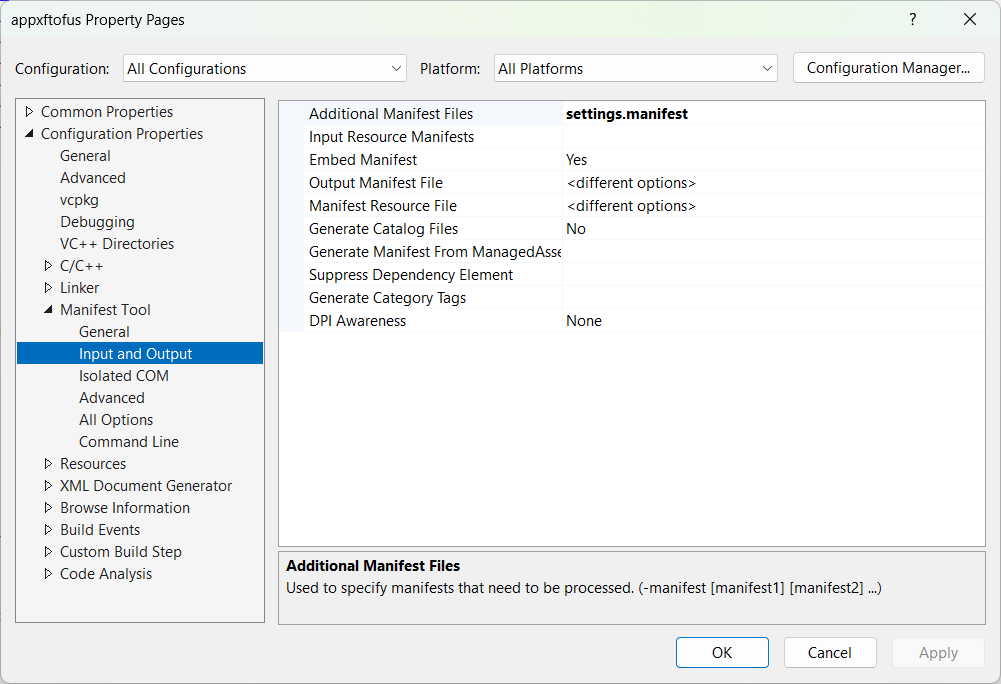
Task: Click Cancel to discard changes
Action: 829,652
